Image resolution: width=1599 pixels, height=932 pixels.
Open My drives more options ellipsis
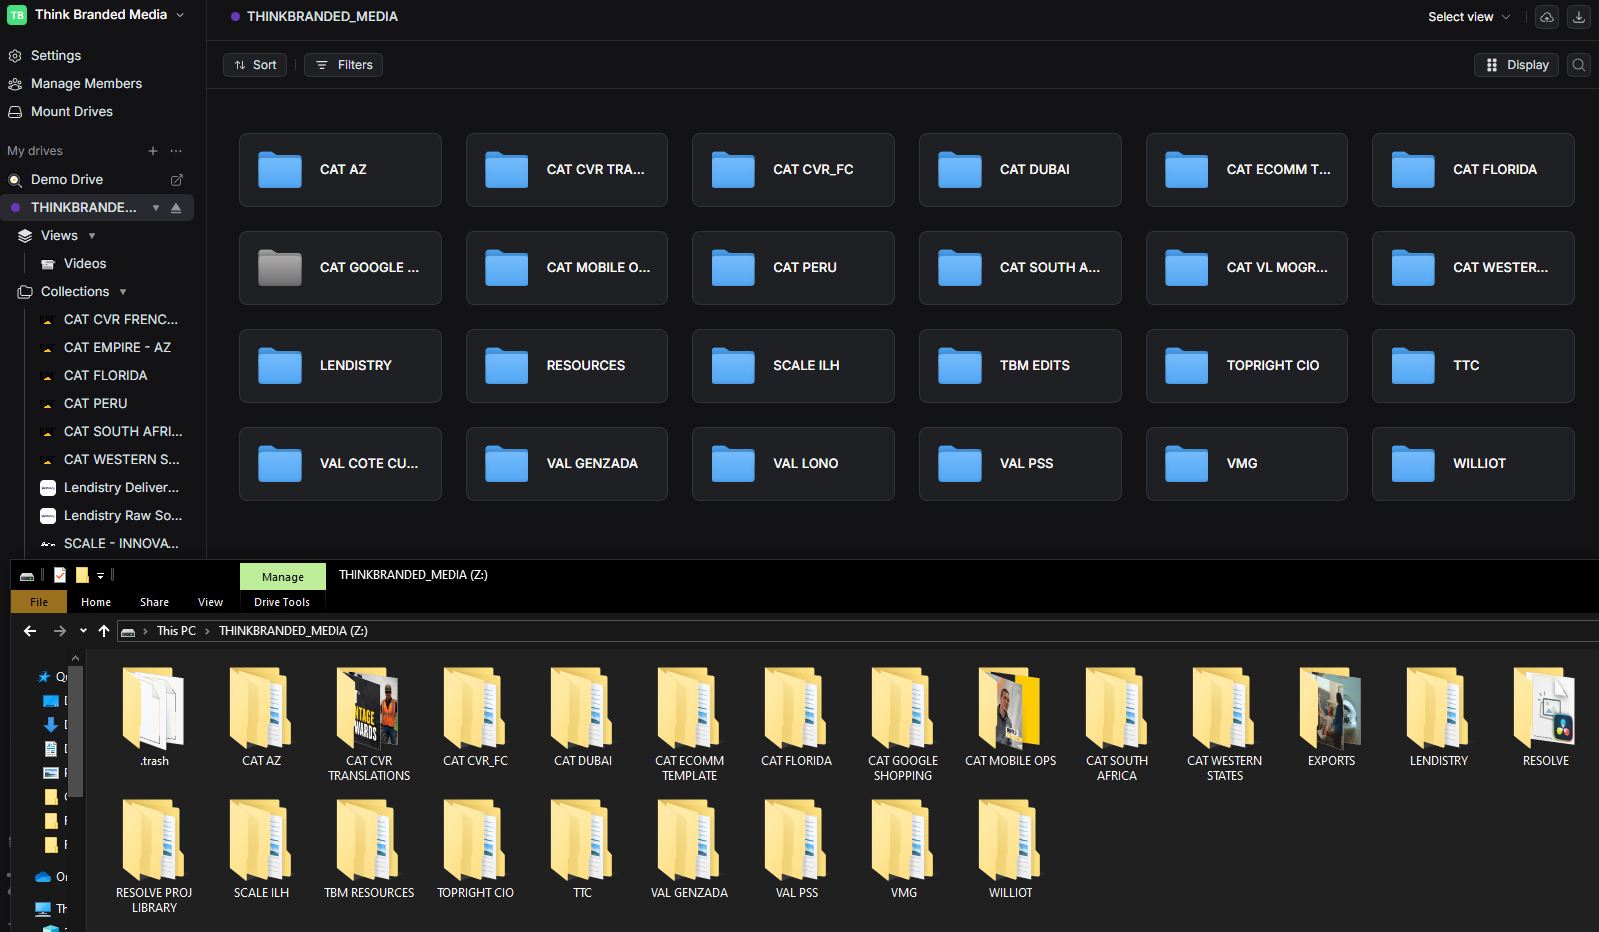176,151
